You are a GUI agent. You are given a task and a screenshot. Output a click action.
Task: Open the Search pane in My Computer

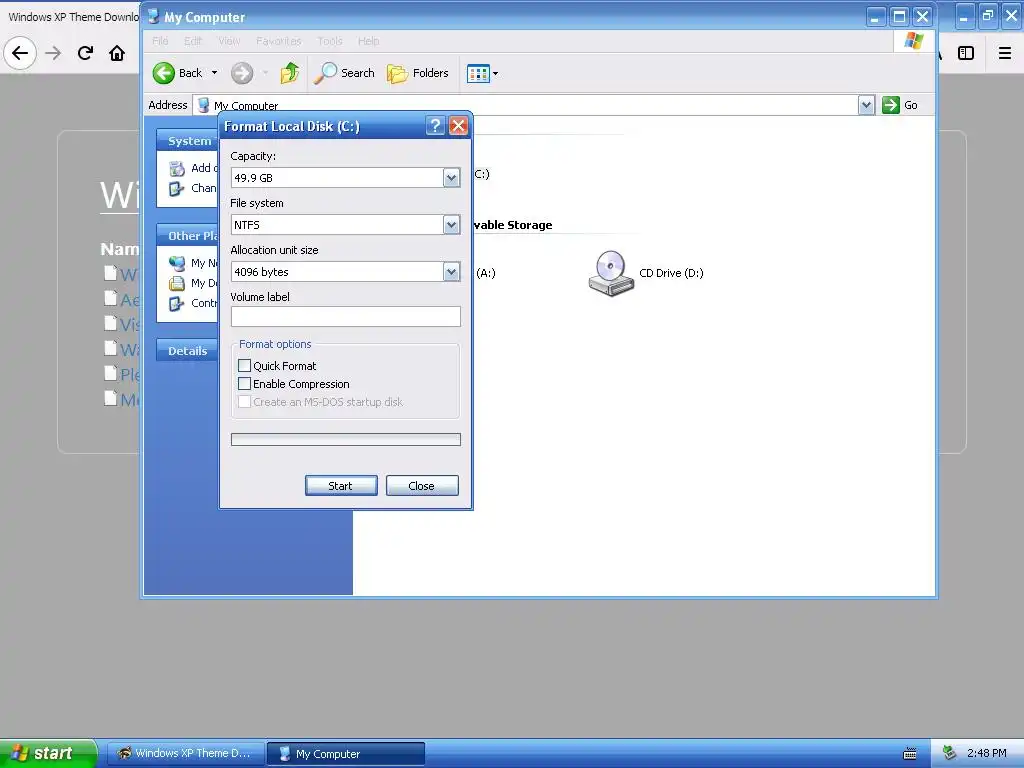(x=344, y=73)
